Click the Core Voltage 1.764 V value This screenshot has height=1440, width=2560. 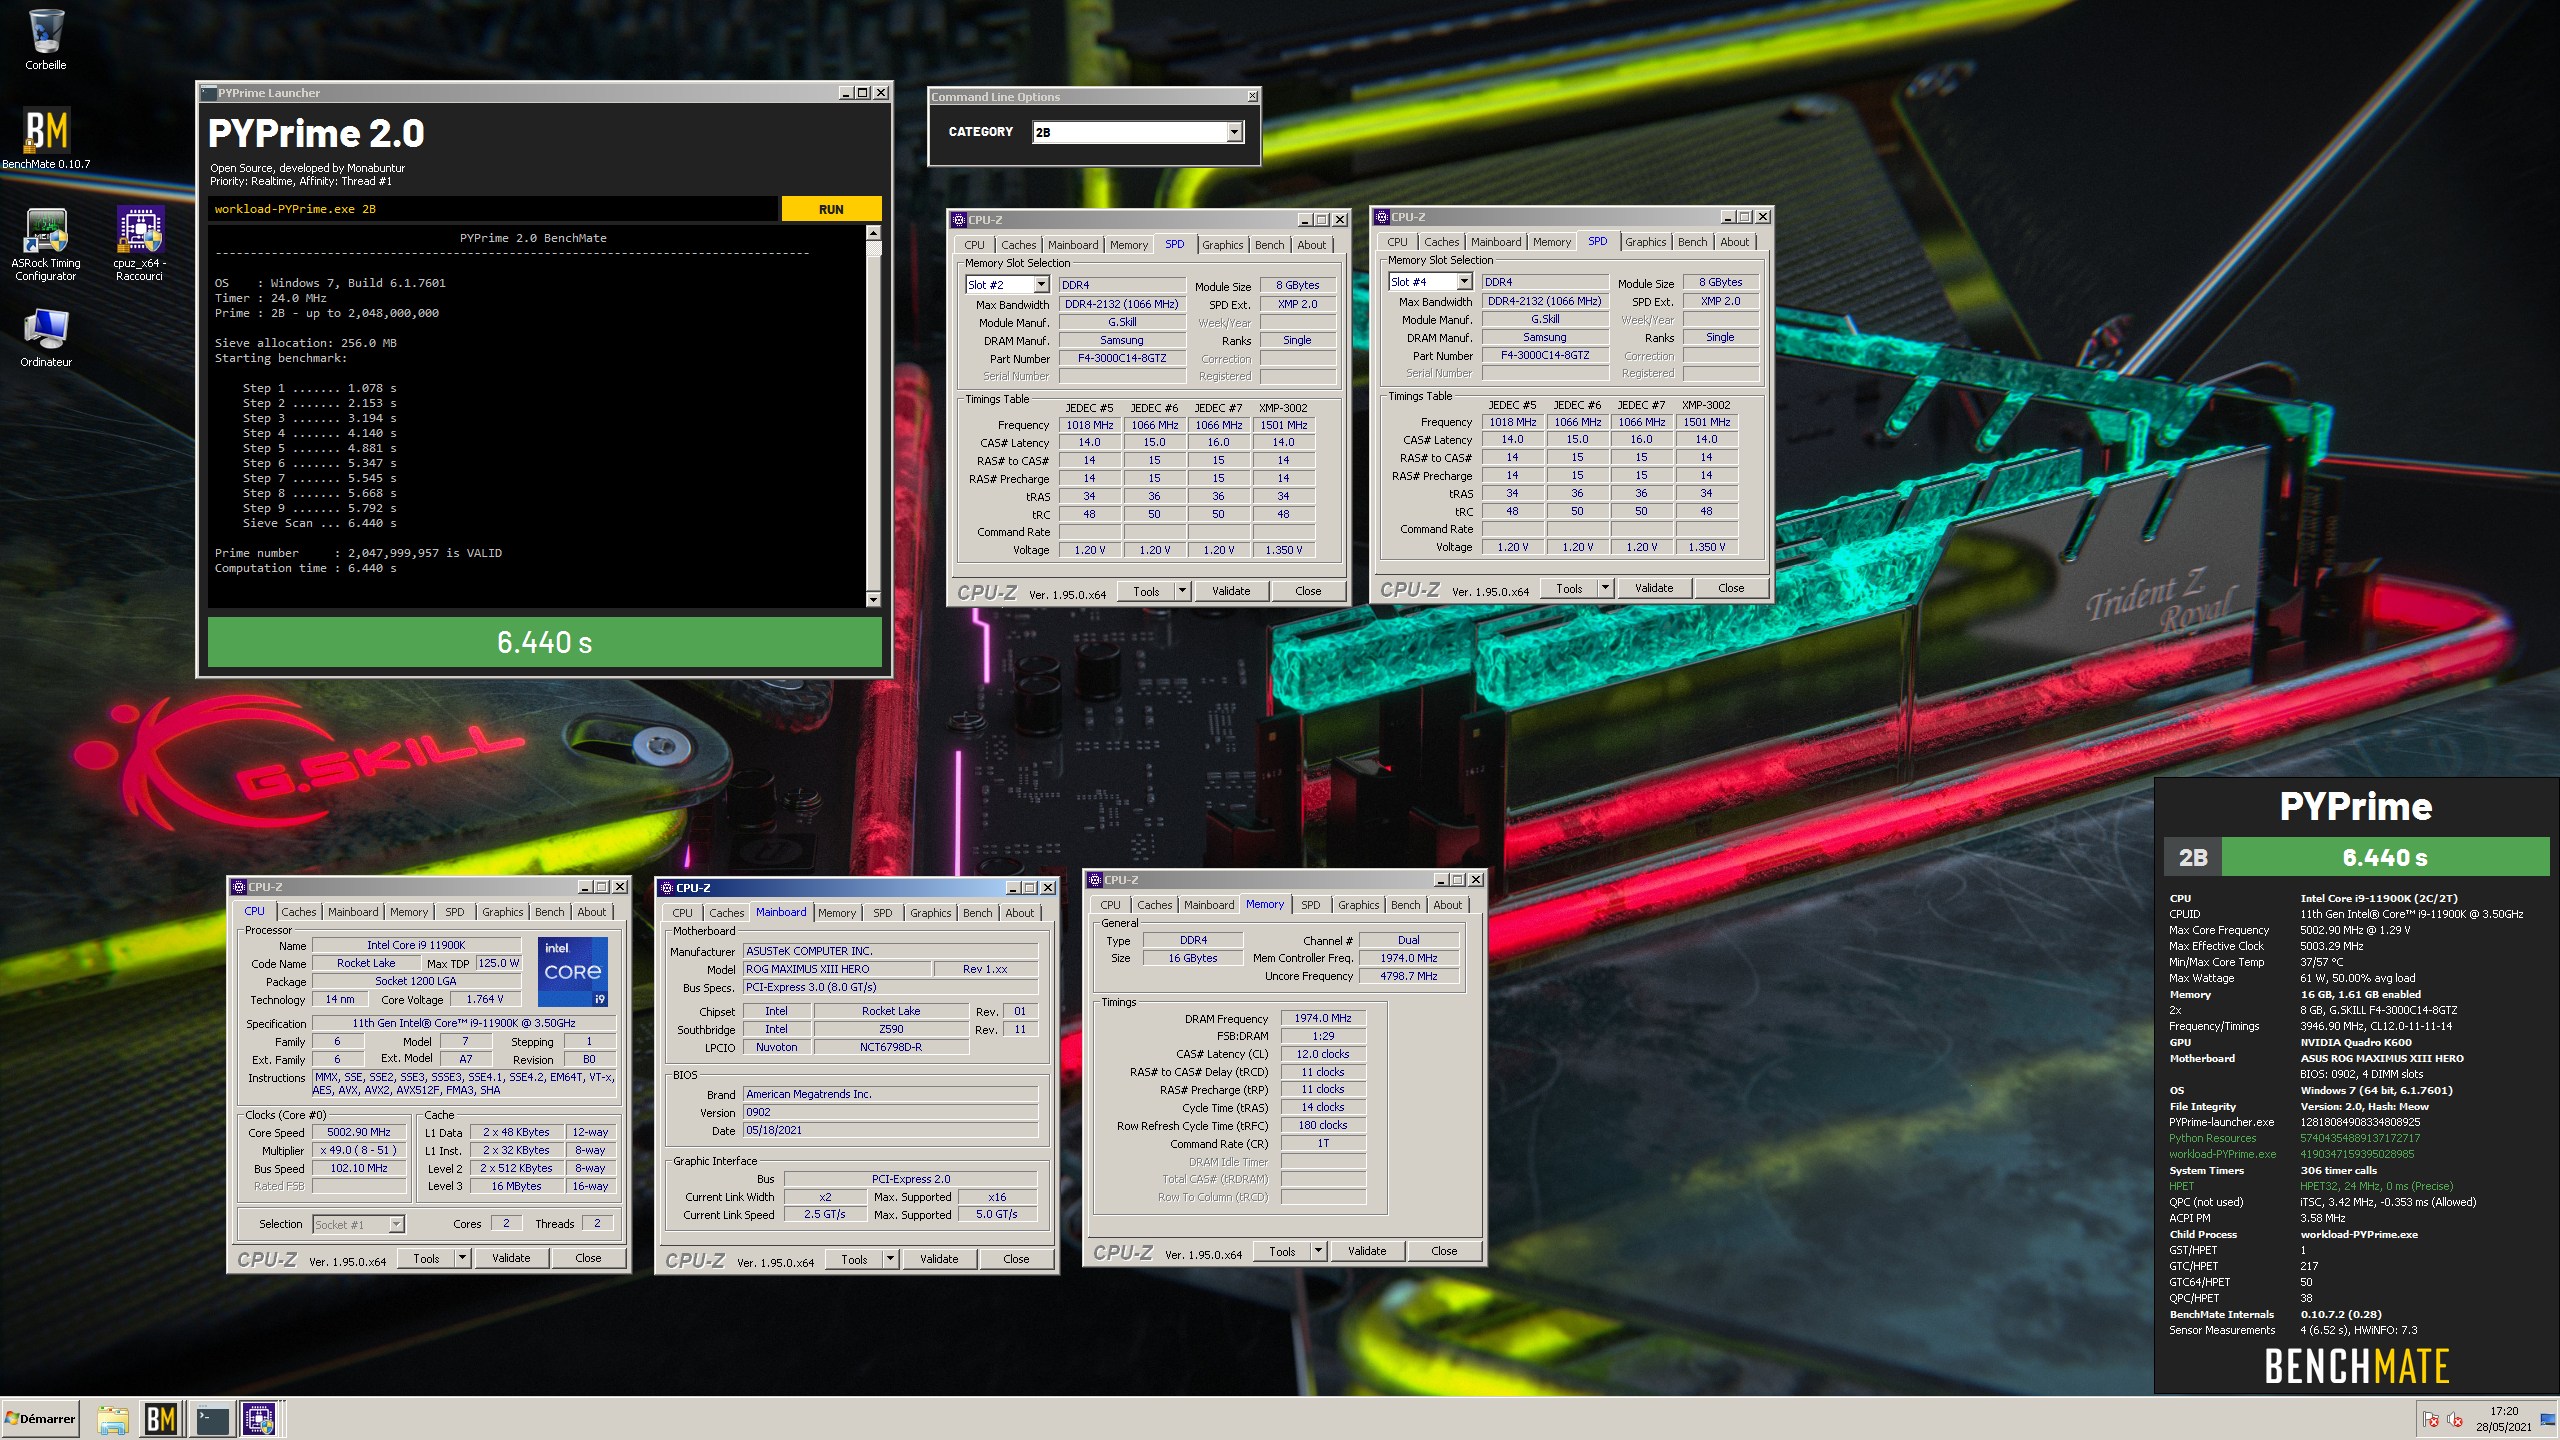point(485,999)
